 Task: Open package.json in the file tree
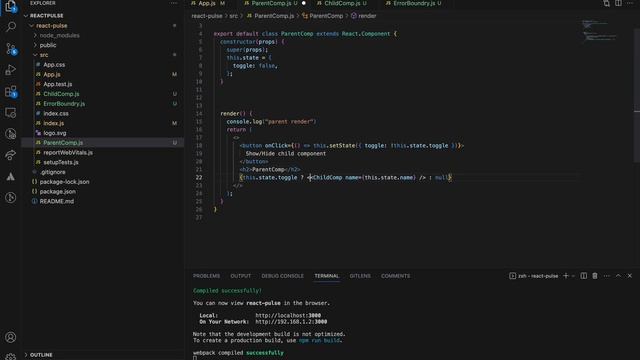point(58,192)
